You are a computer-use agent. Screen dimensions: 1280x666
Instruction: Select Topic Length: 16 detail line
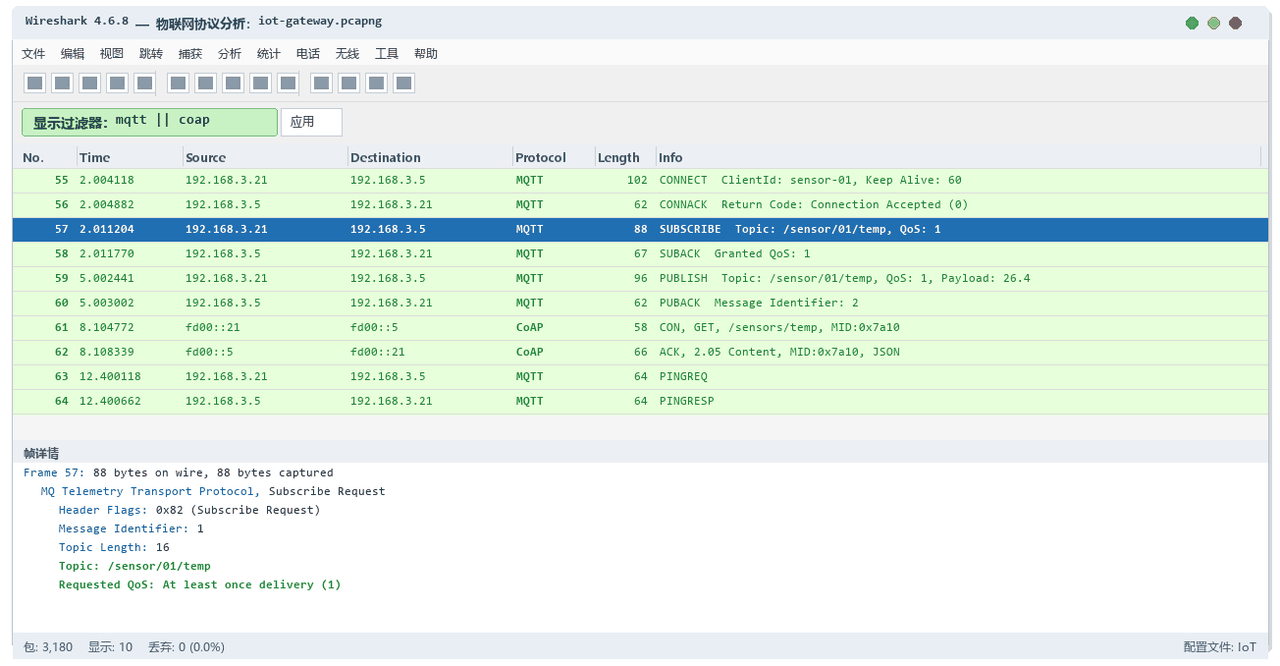coord(114,547)
